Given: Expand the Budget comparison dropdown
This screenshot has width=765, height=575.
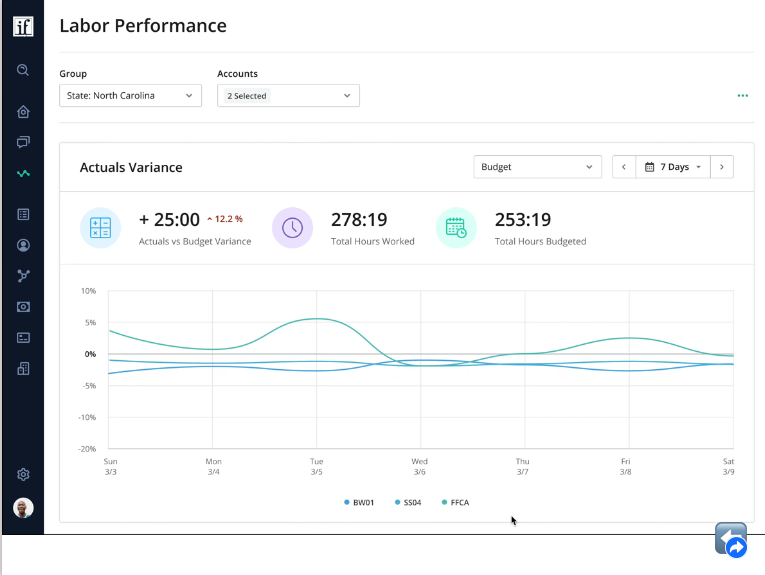Looking at the screenshot, I should click(x=537, y=167).
